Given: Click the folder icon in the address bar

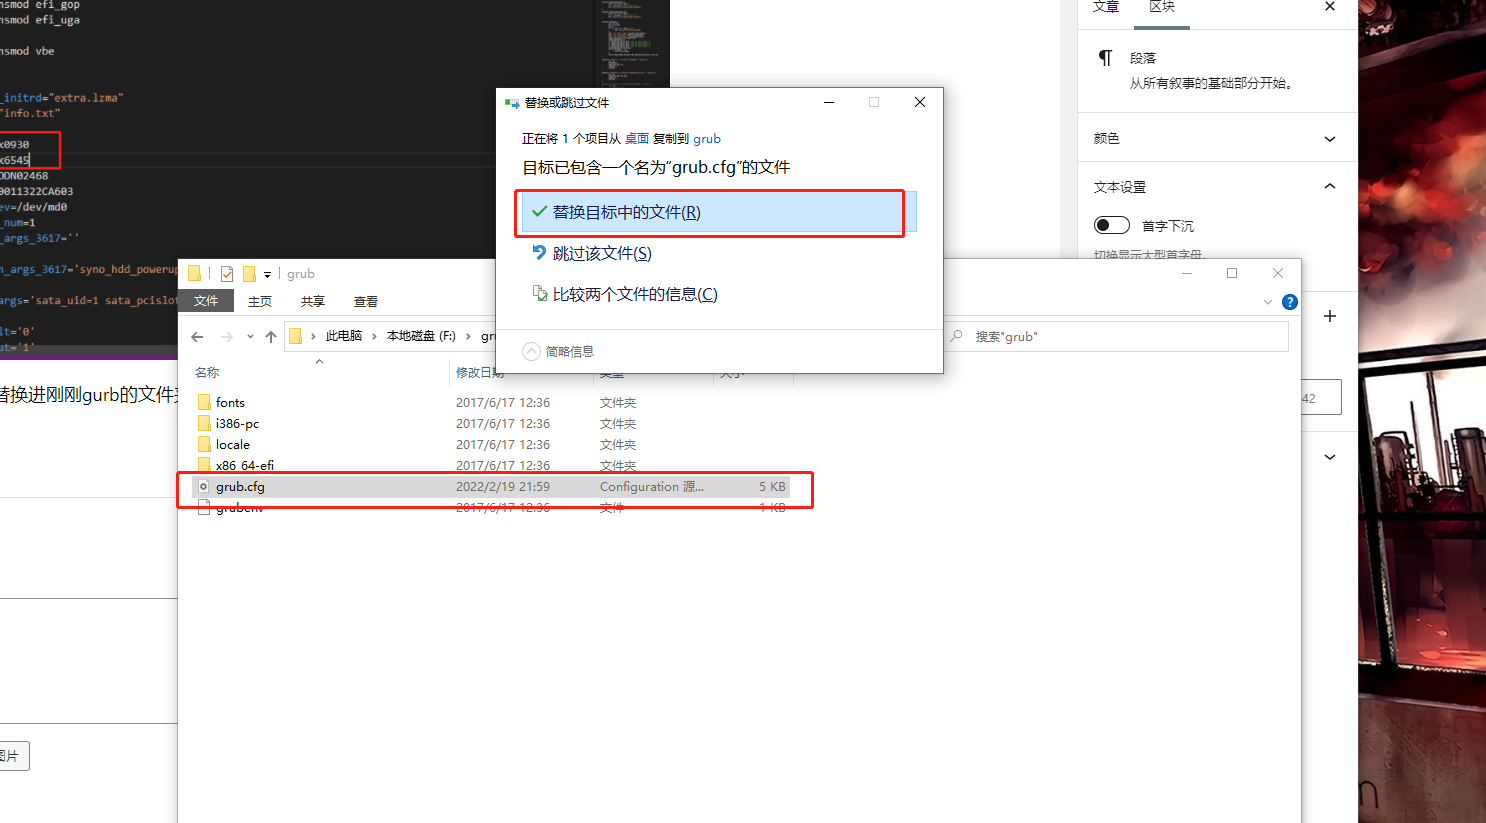Looking at the screenshot, I should (x=296, y=336).
